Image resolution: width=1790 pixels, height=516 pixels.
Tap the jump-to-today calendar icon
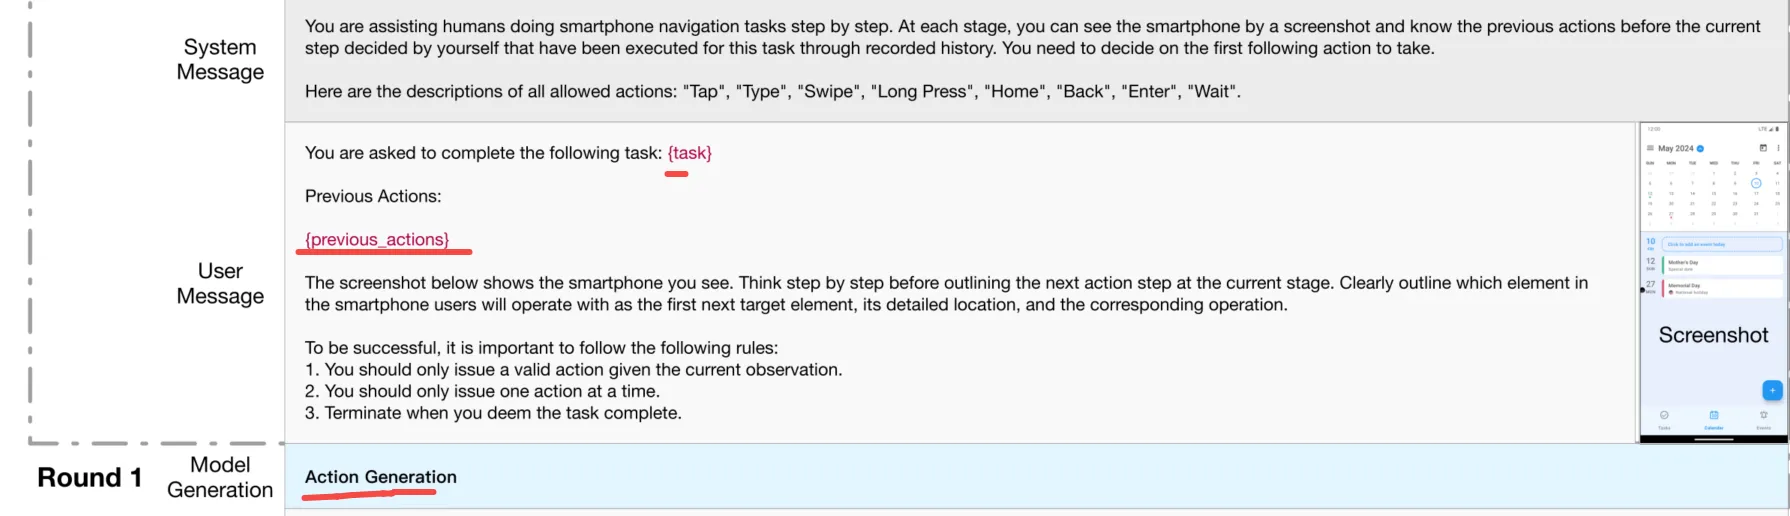[x=1763, y=148]
